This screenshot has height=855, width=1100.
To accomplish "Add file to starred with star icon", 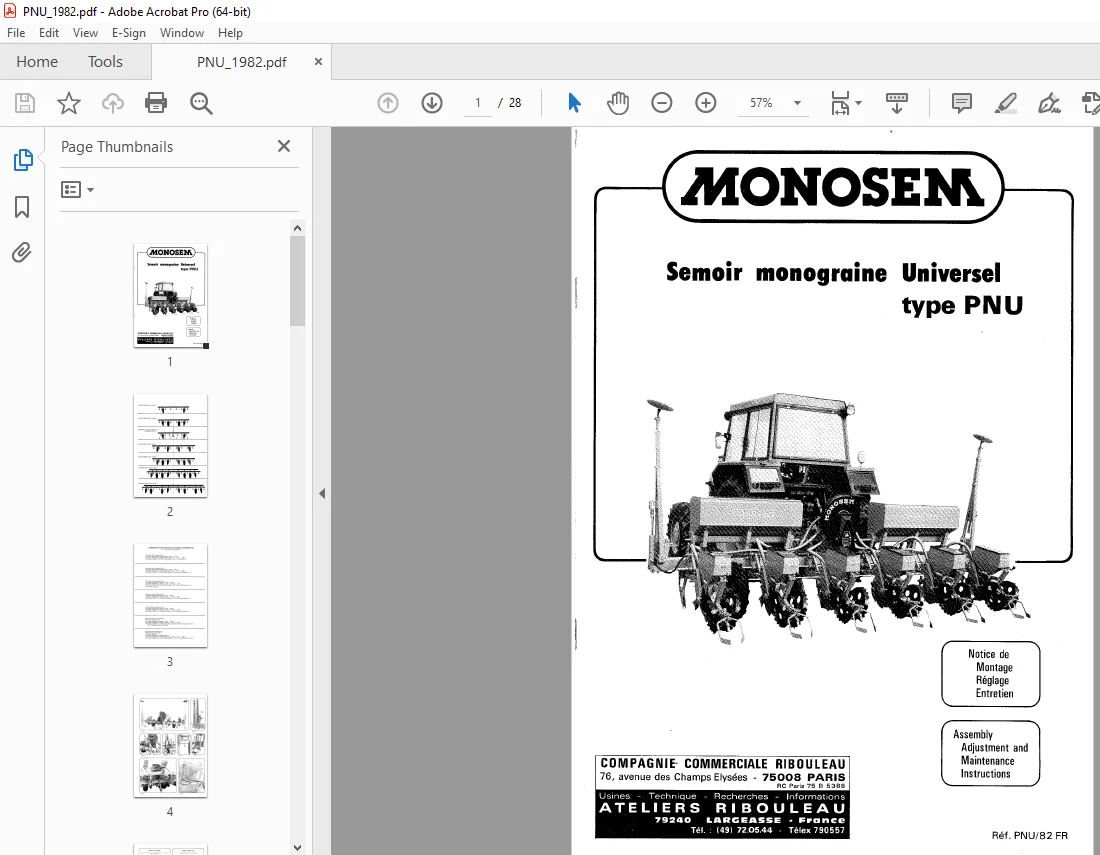I will 69,103.
